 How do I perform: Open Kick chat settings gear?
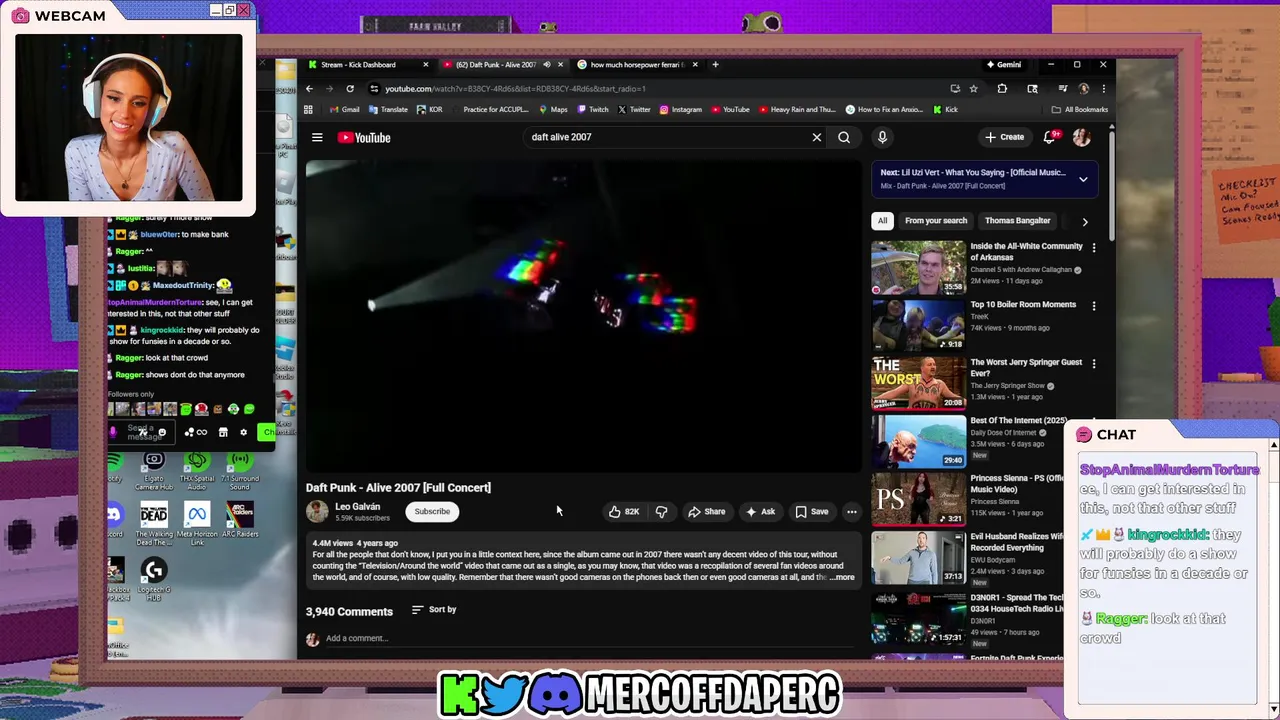243,432
